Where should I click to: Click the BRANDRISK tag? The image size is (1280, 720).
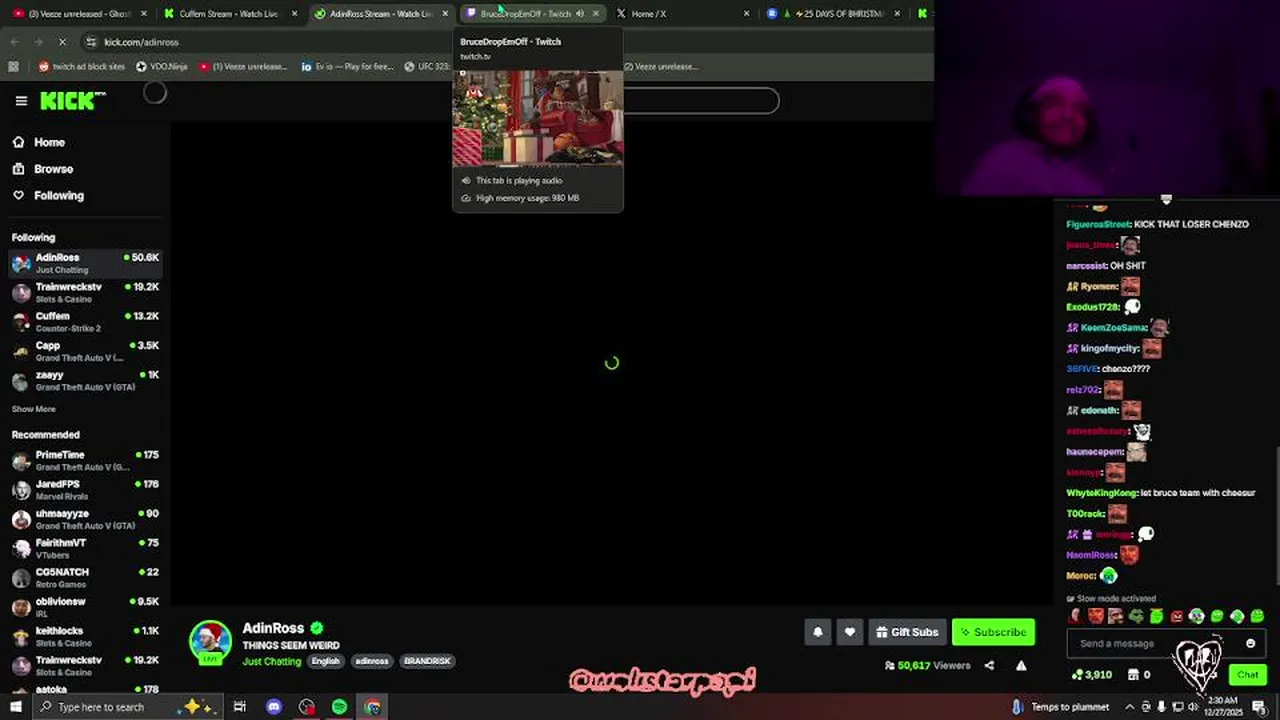click(427, 661)
